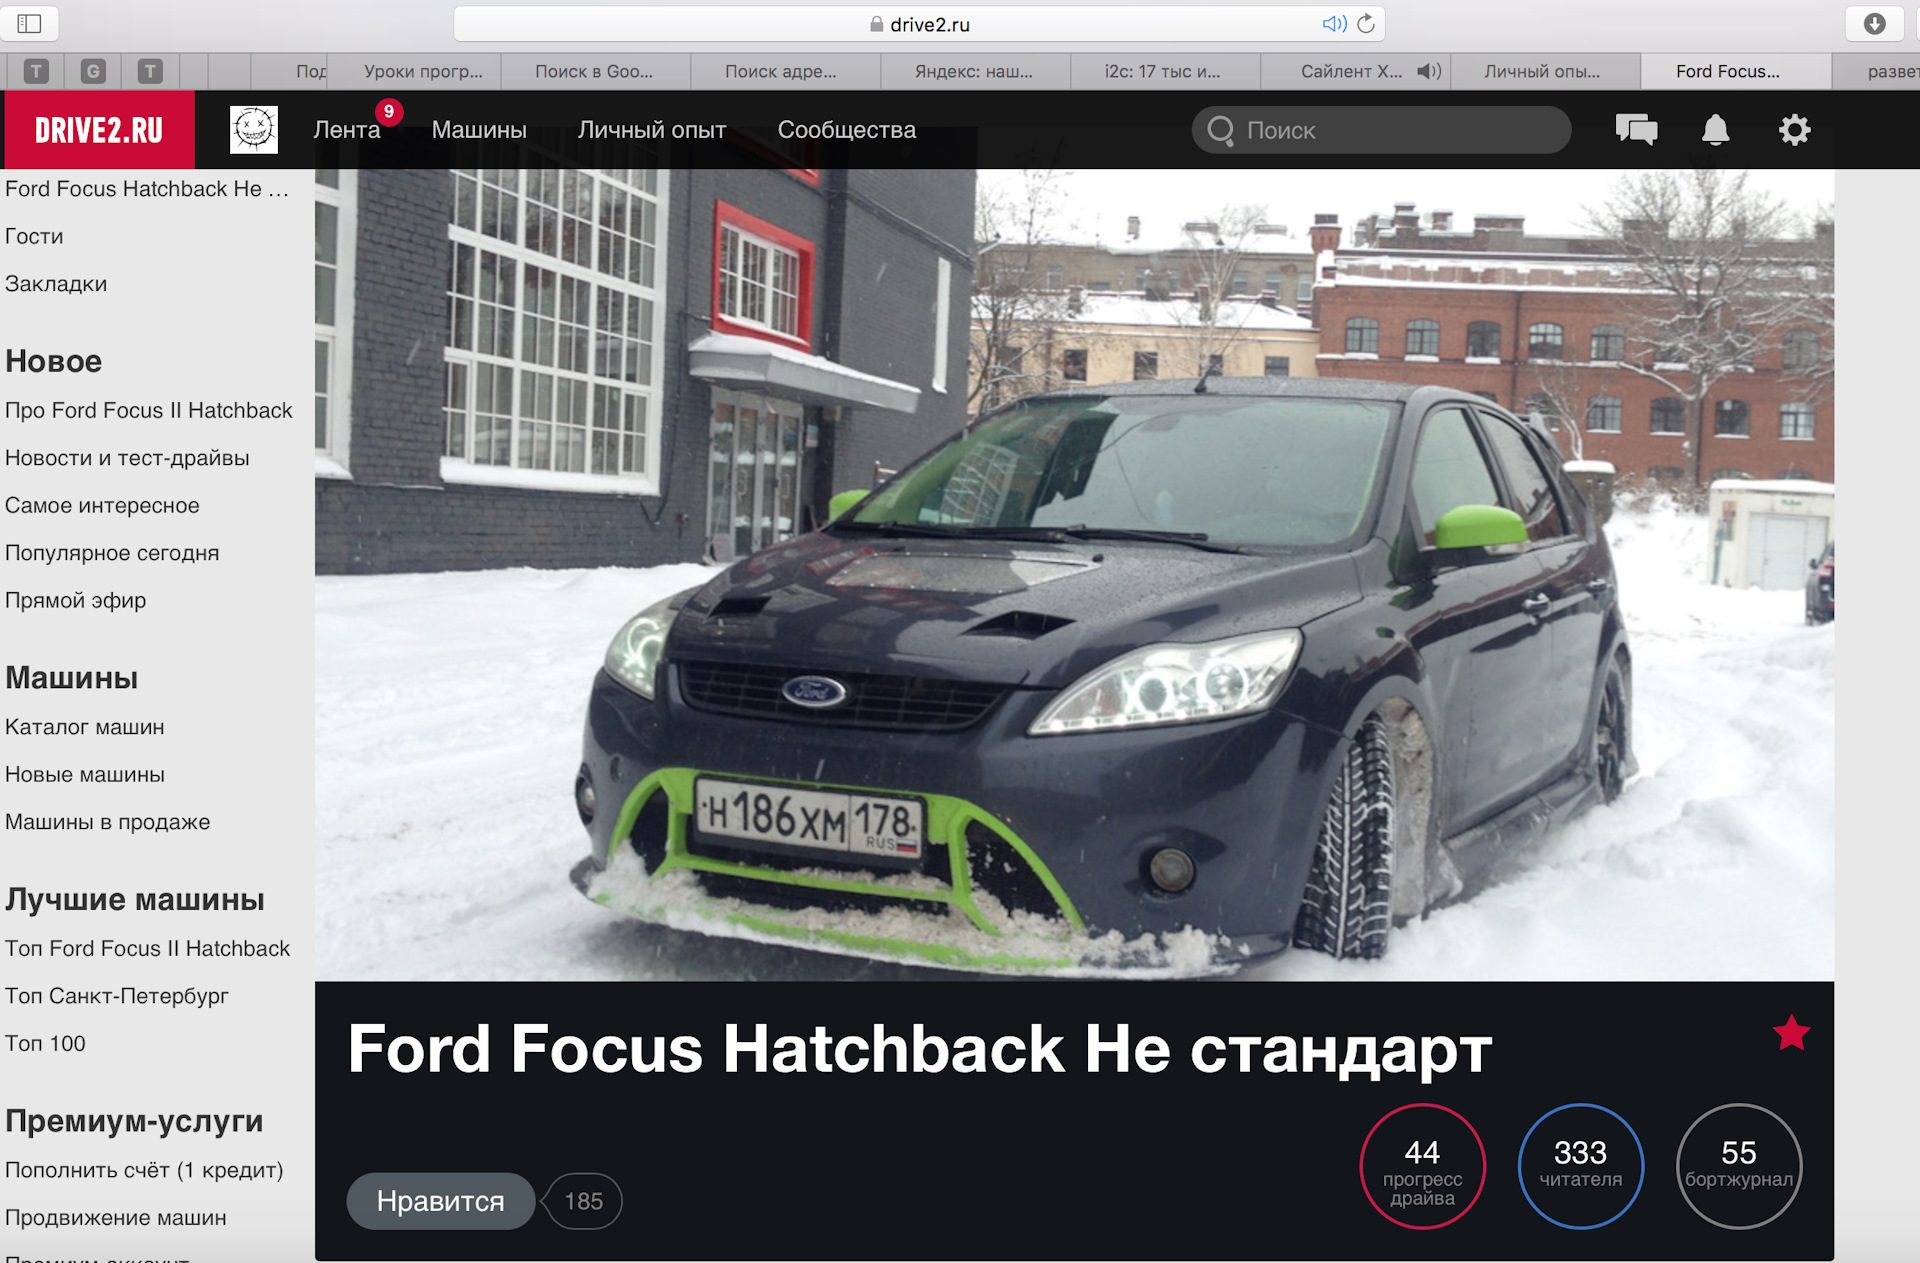
Task: Open notifications bell icon
Action: pos(1716,130)
